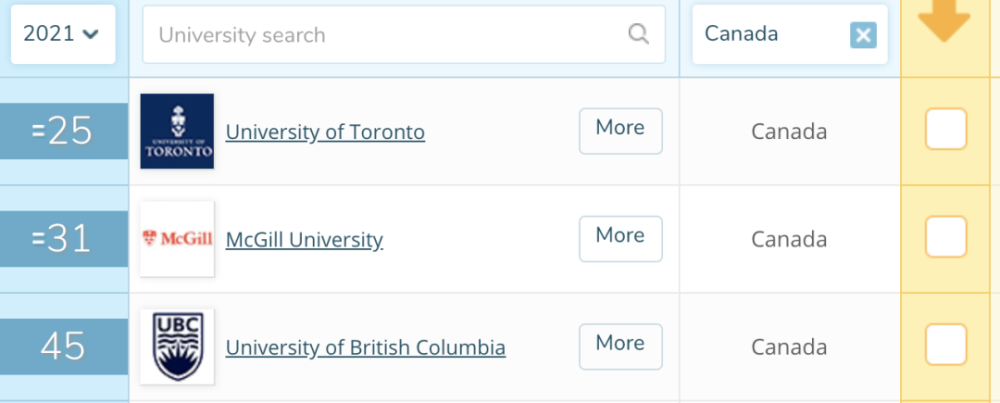This screenshot has width=1000, height=403.
Task: Click the orange down arrow icon
Action: 943,22
